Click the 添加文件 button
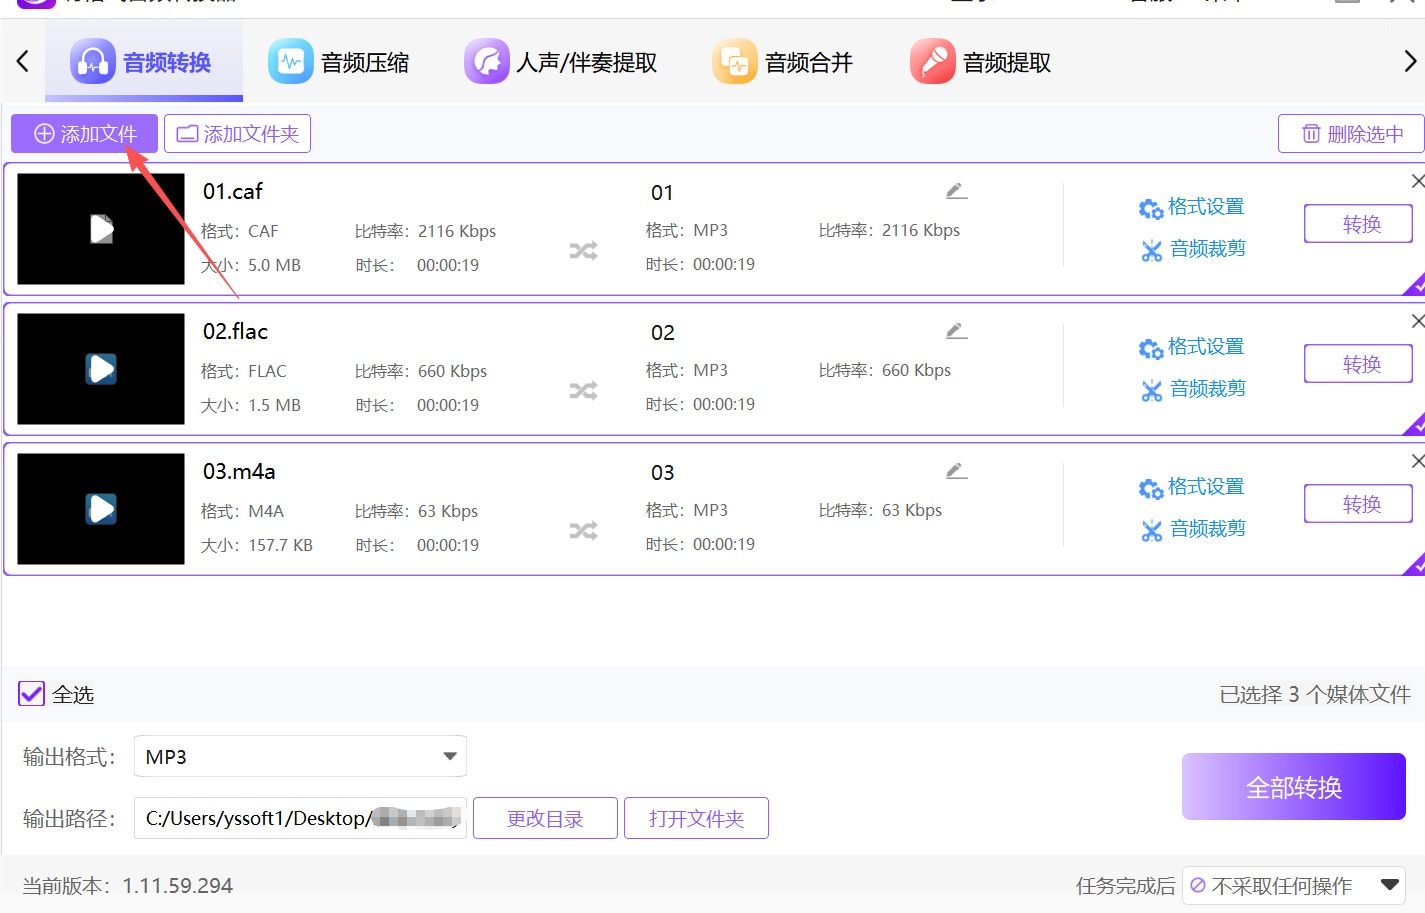The image size is (1425, 913). [85, 134]
